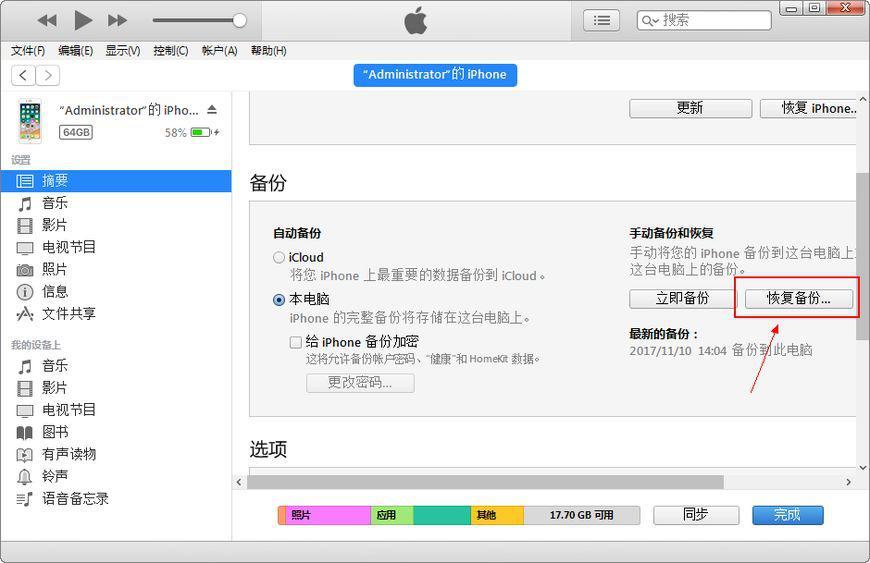870x563 pixels.
Task: Open the 编辑(E) menu
Action: 75,50
